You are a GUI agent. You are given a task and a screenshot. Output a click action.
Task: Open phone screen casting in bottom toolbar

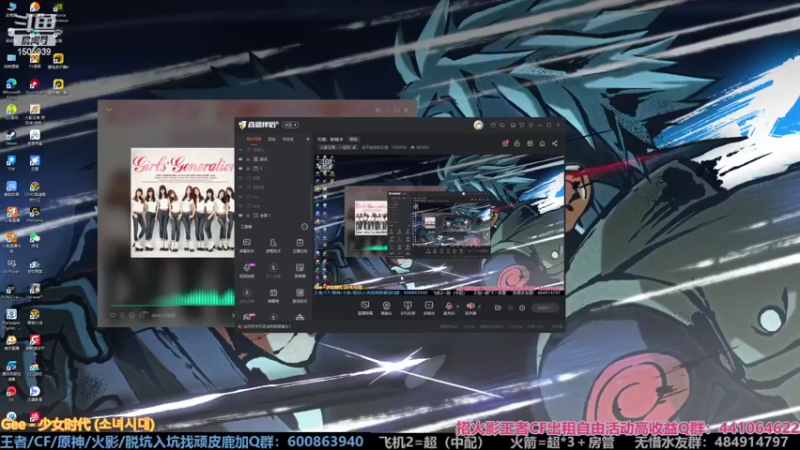click(x=407, y=307)
